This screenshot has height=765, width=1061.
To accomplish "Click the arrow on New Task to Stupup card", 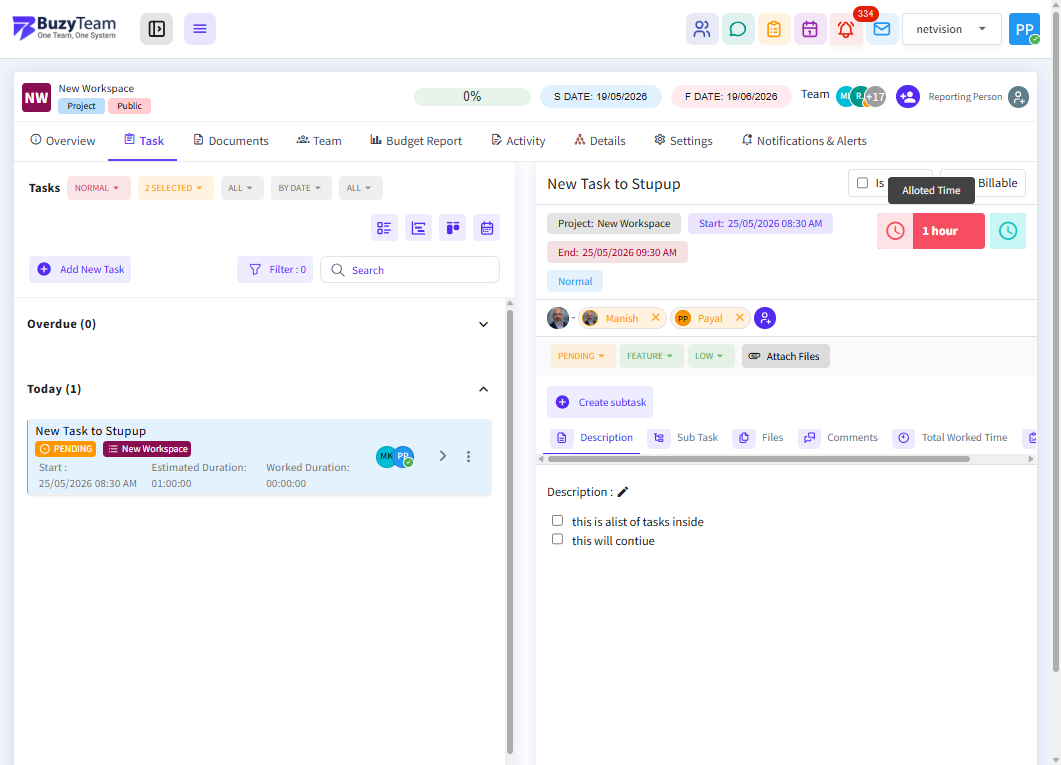I will 443,457.
